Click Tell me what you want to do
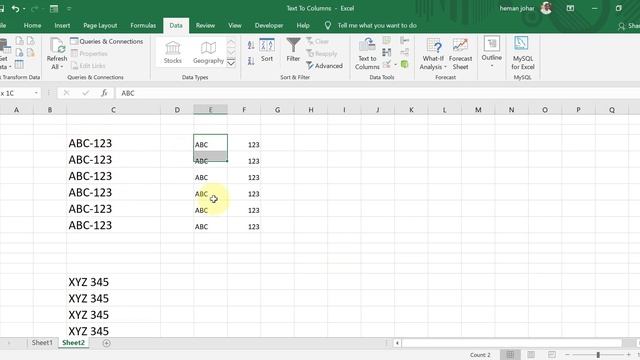 pos(377,25)
